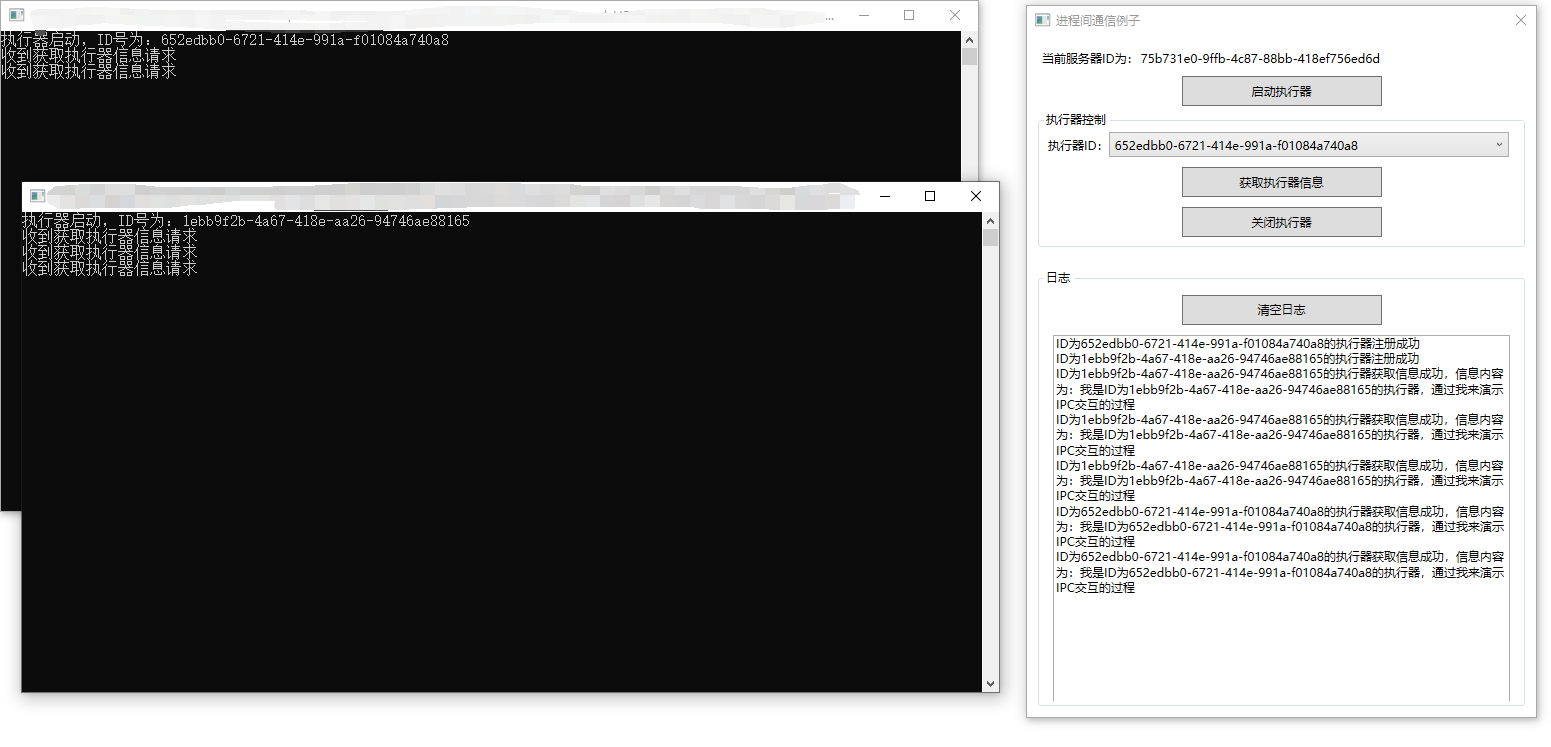Minimize the front console window

point(884,196)
